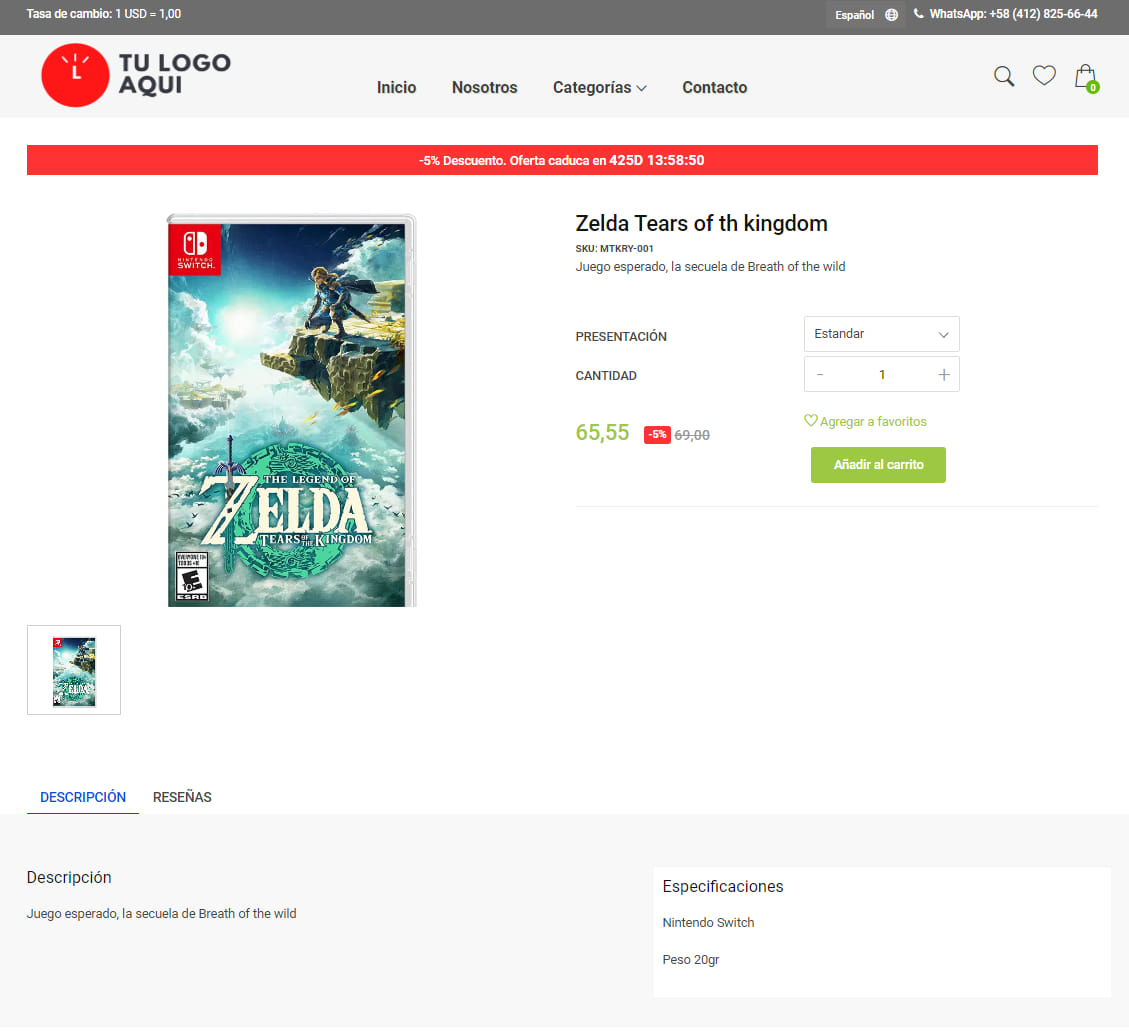Image resolution: width=1129 pixels, height=1033 pixels.
Task: Decrease quantity with the minus button
Action: click(820, 375)
